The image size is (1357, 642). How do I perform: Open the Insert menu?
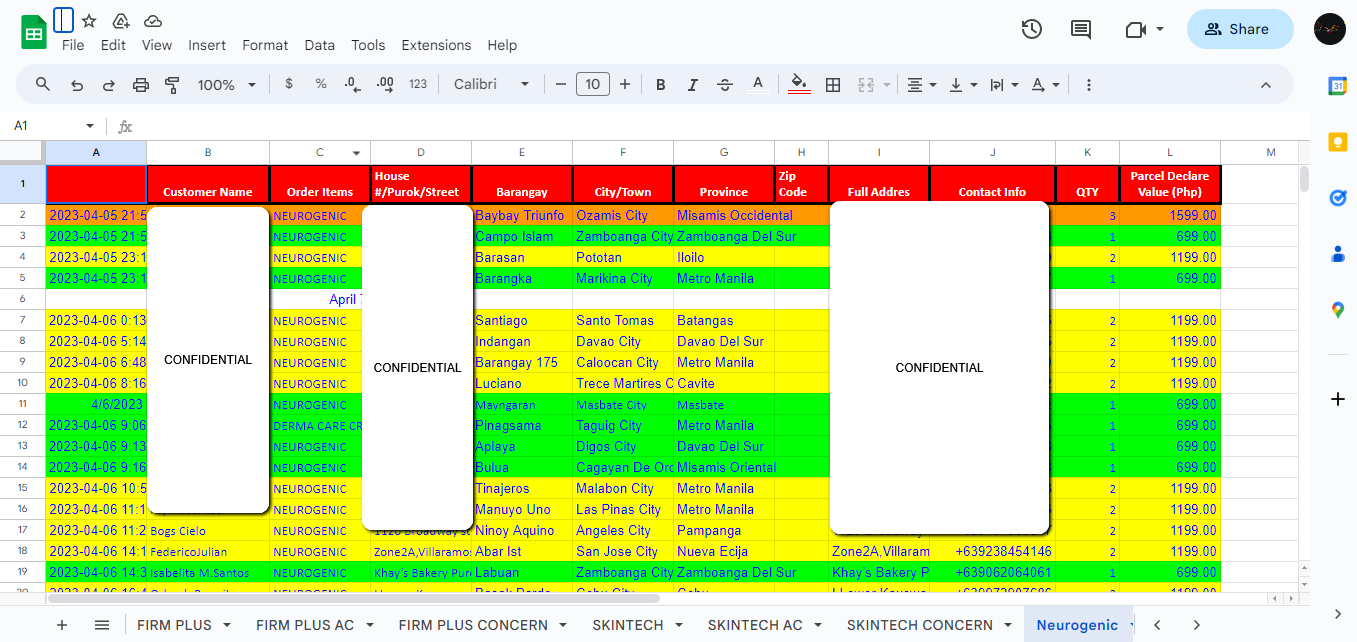pyautogui.click(x=207, y=45)
